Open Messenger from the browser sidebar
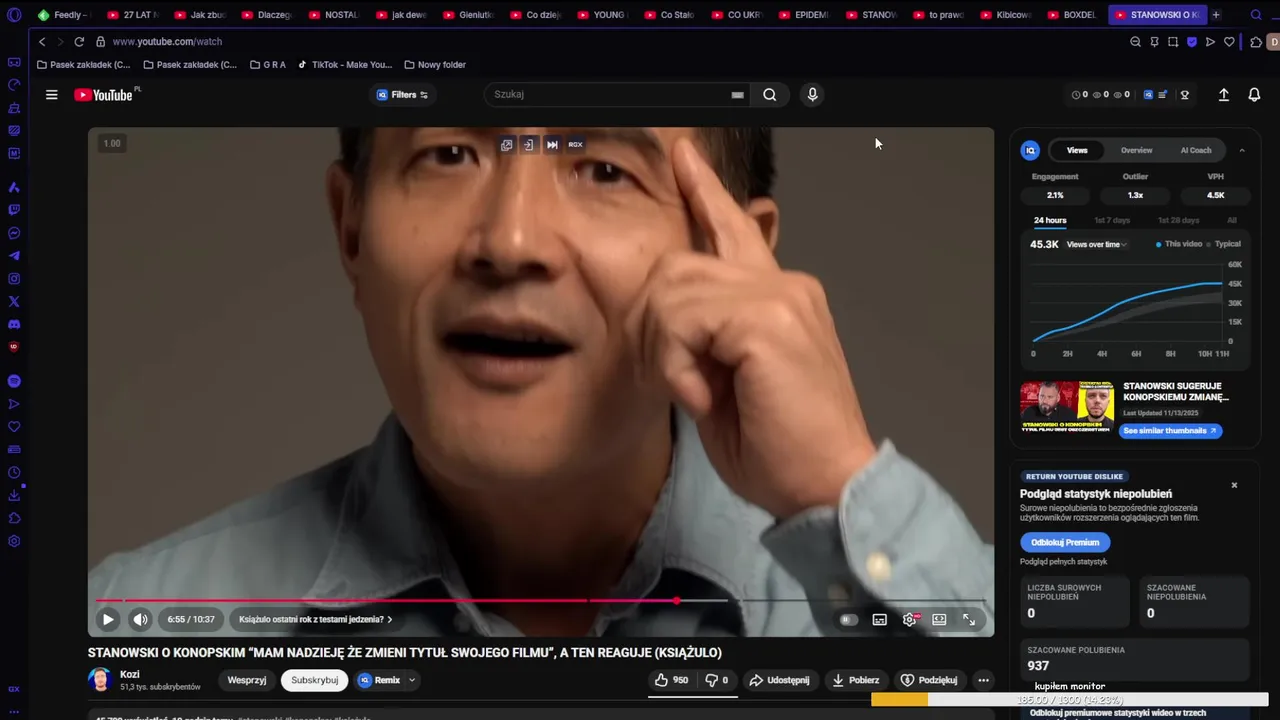This screenshot has height=720, width=1280. [14, 233]
